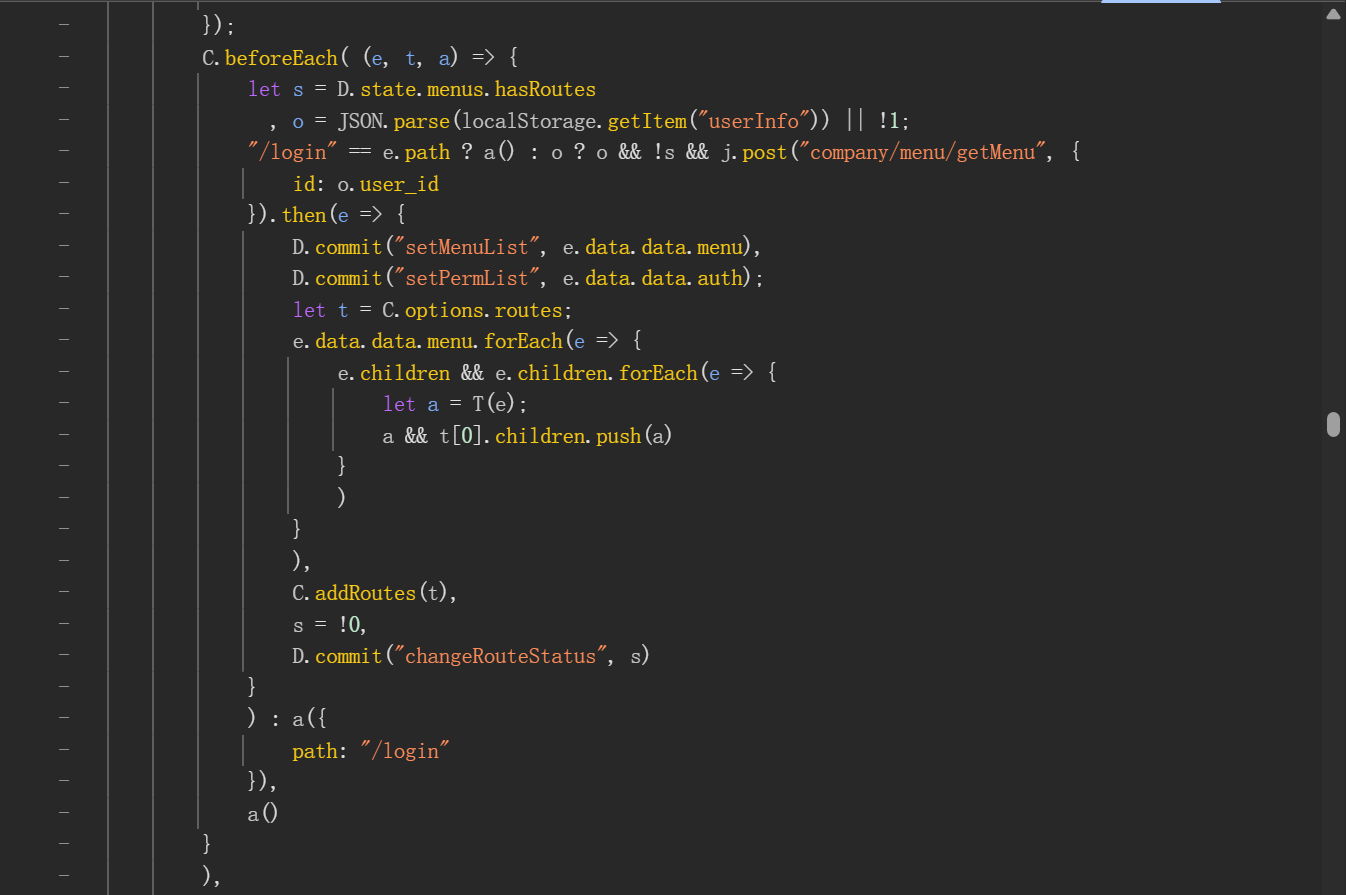1346x895 pixels.
Task: Click the gutter dash beside the 'let a = T(e);' line
Action: point(64,404)
